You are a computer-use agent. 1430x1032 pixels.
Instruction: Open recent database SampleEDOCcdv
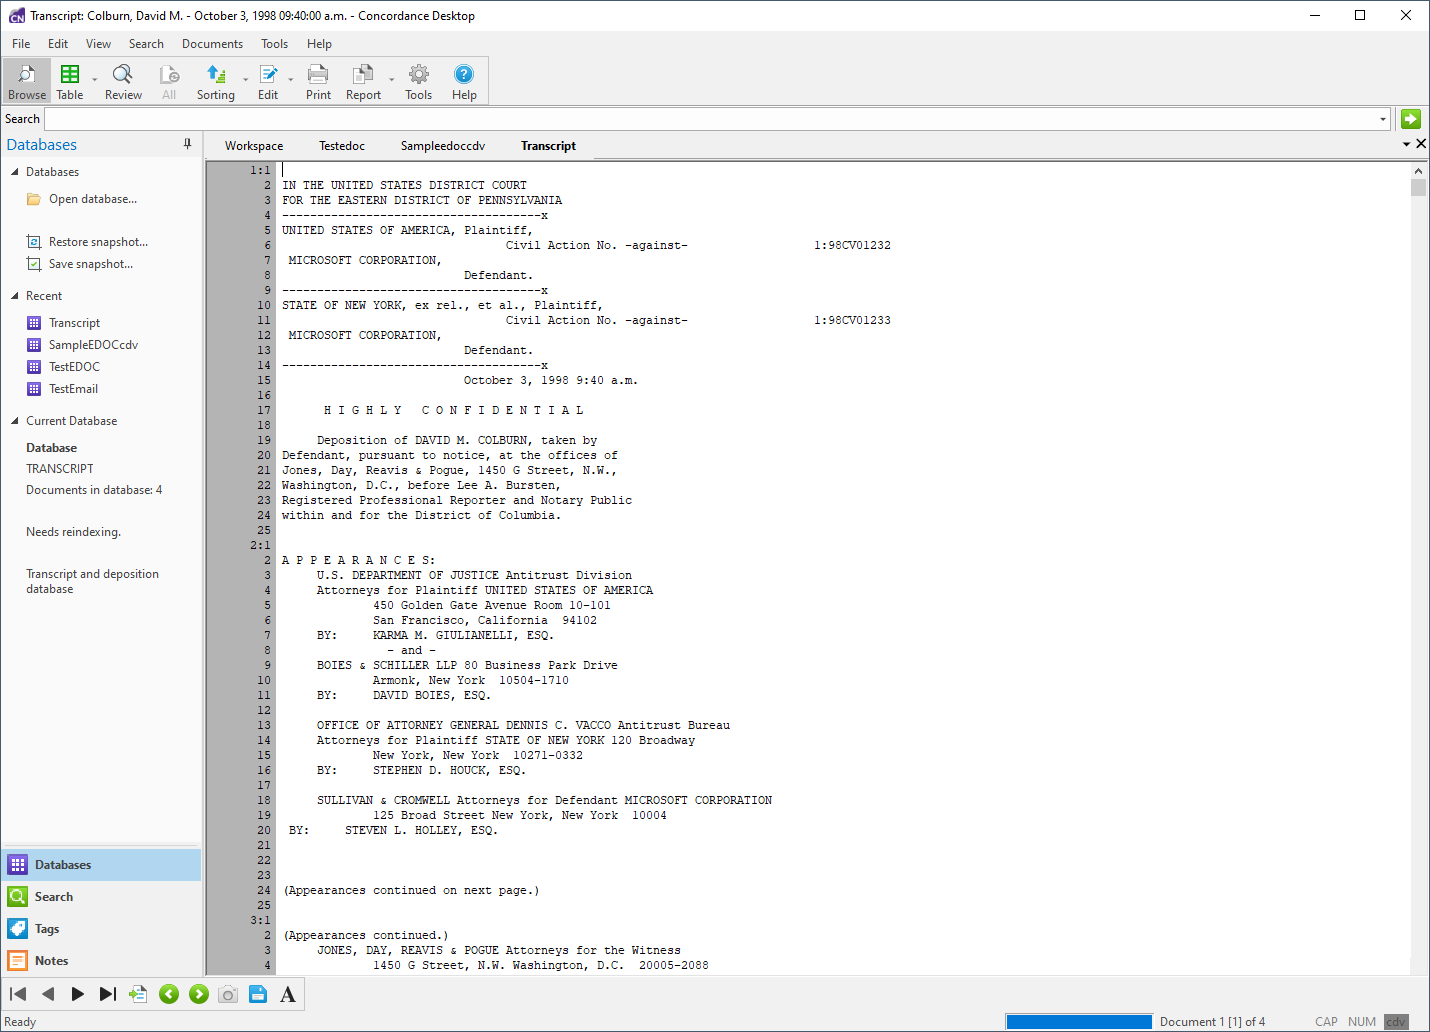coord(93,345)
